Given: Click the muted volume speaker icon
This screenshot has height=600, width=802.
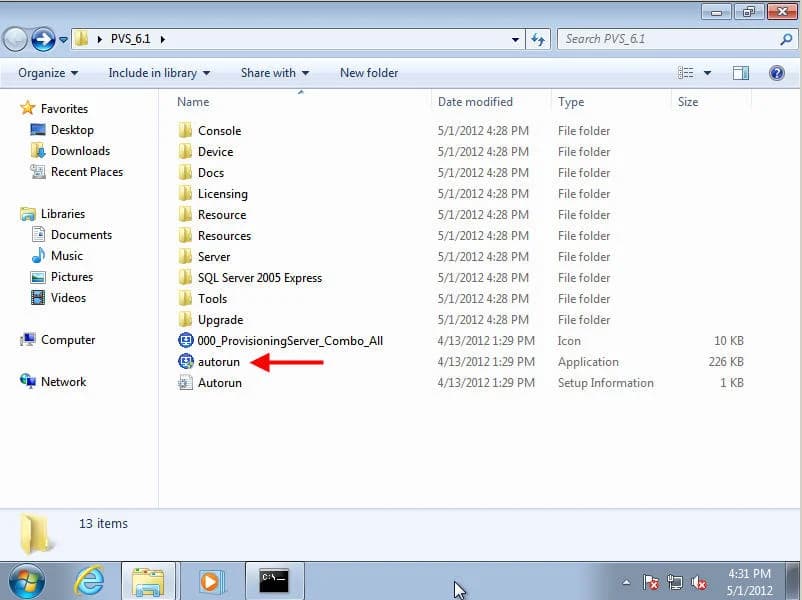Looking at the screenshot, I should [x=699, y=582].
